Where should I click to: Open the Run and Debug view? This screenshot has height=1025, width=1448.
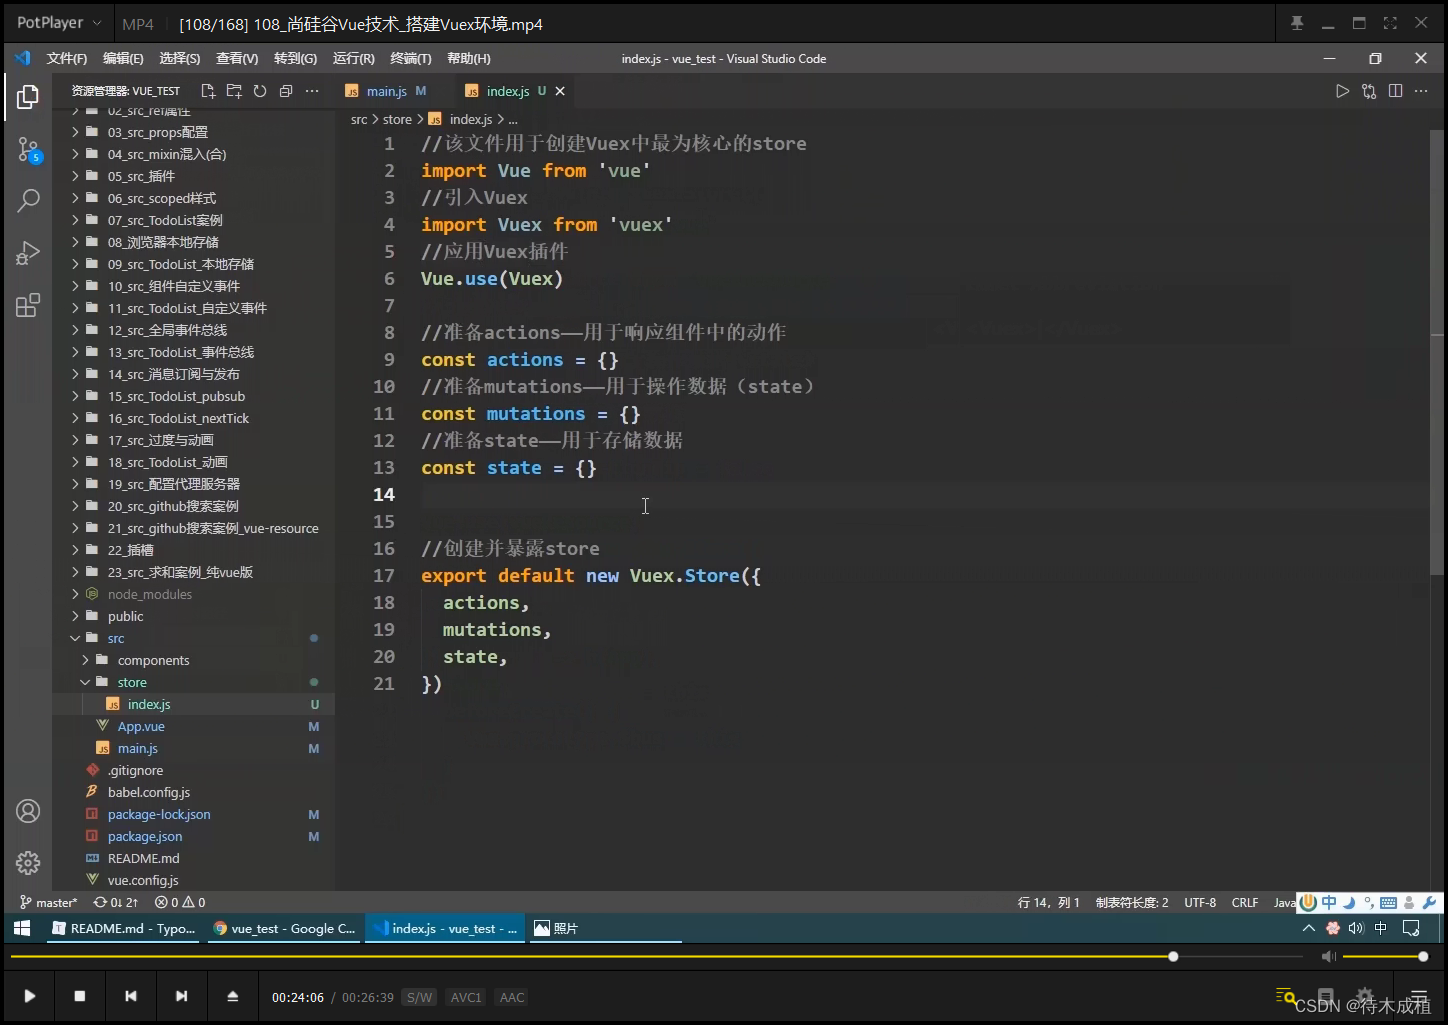tap(28, 253)
